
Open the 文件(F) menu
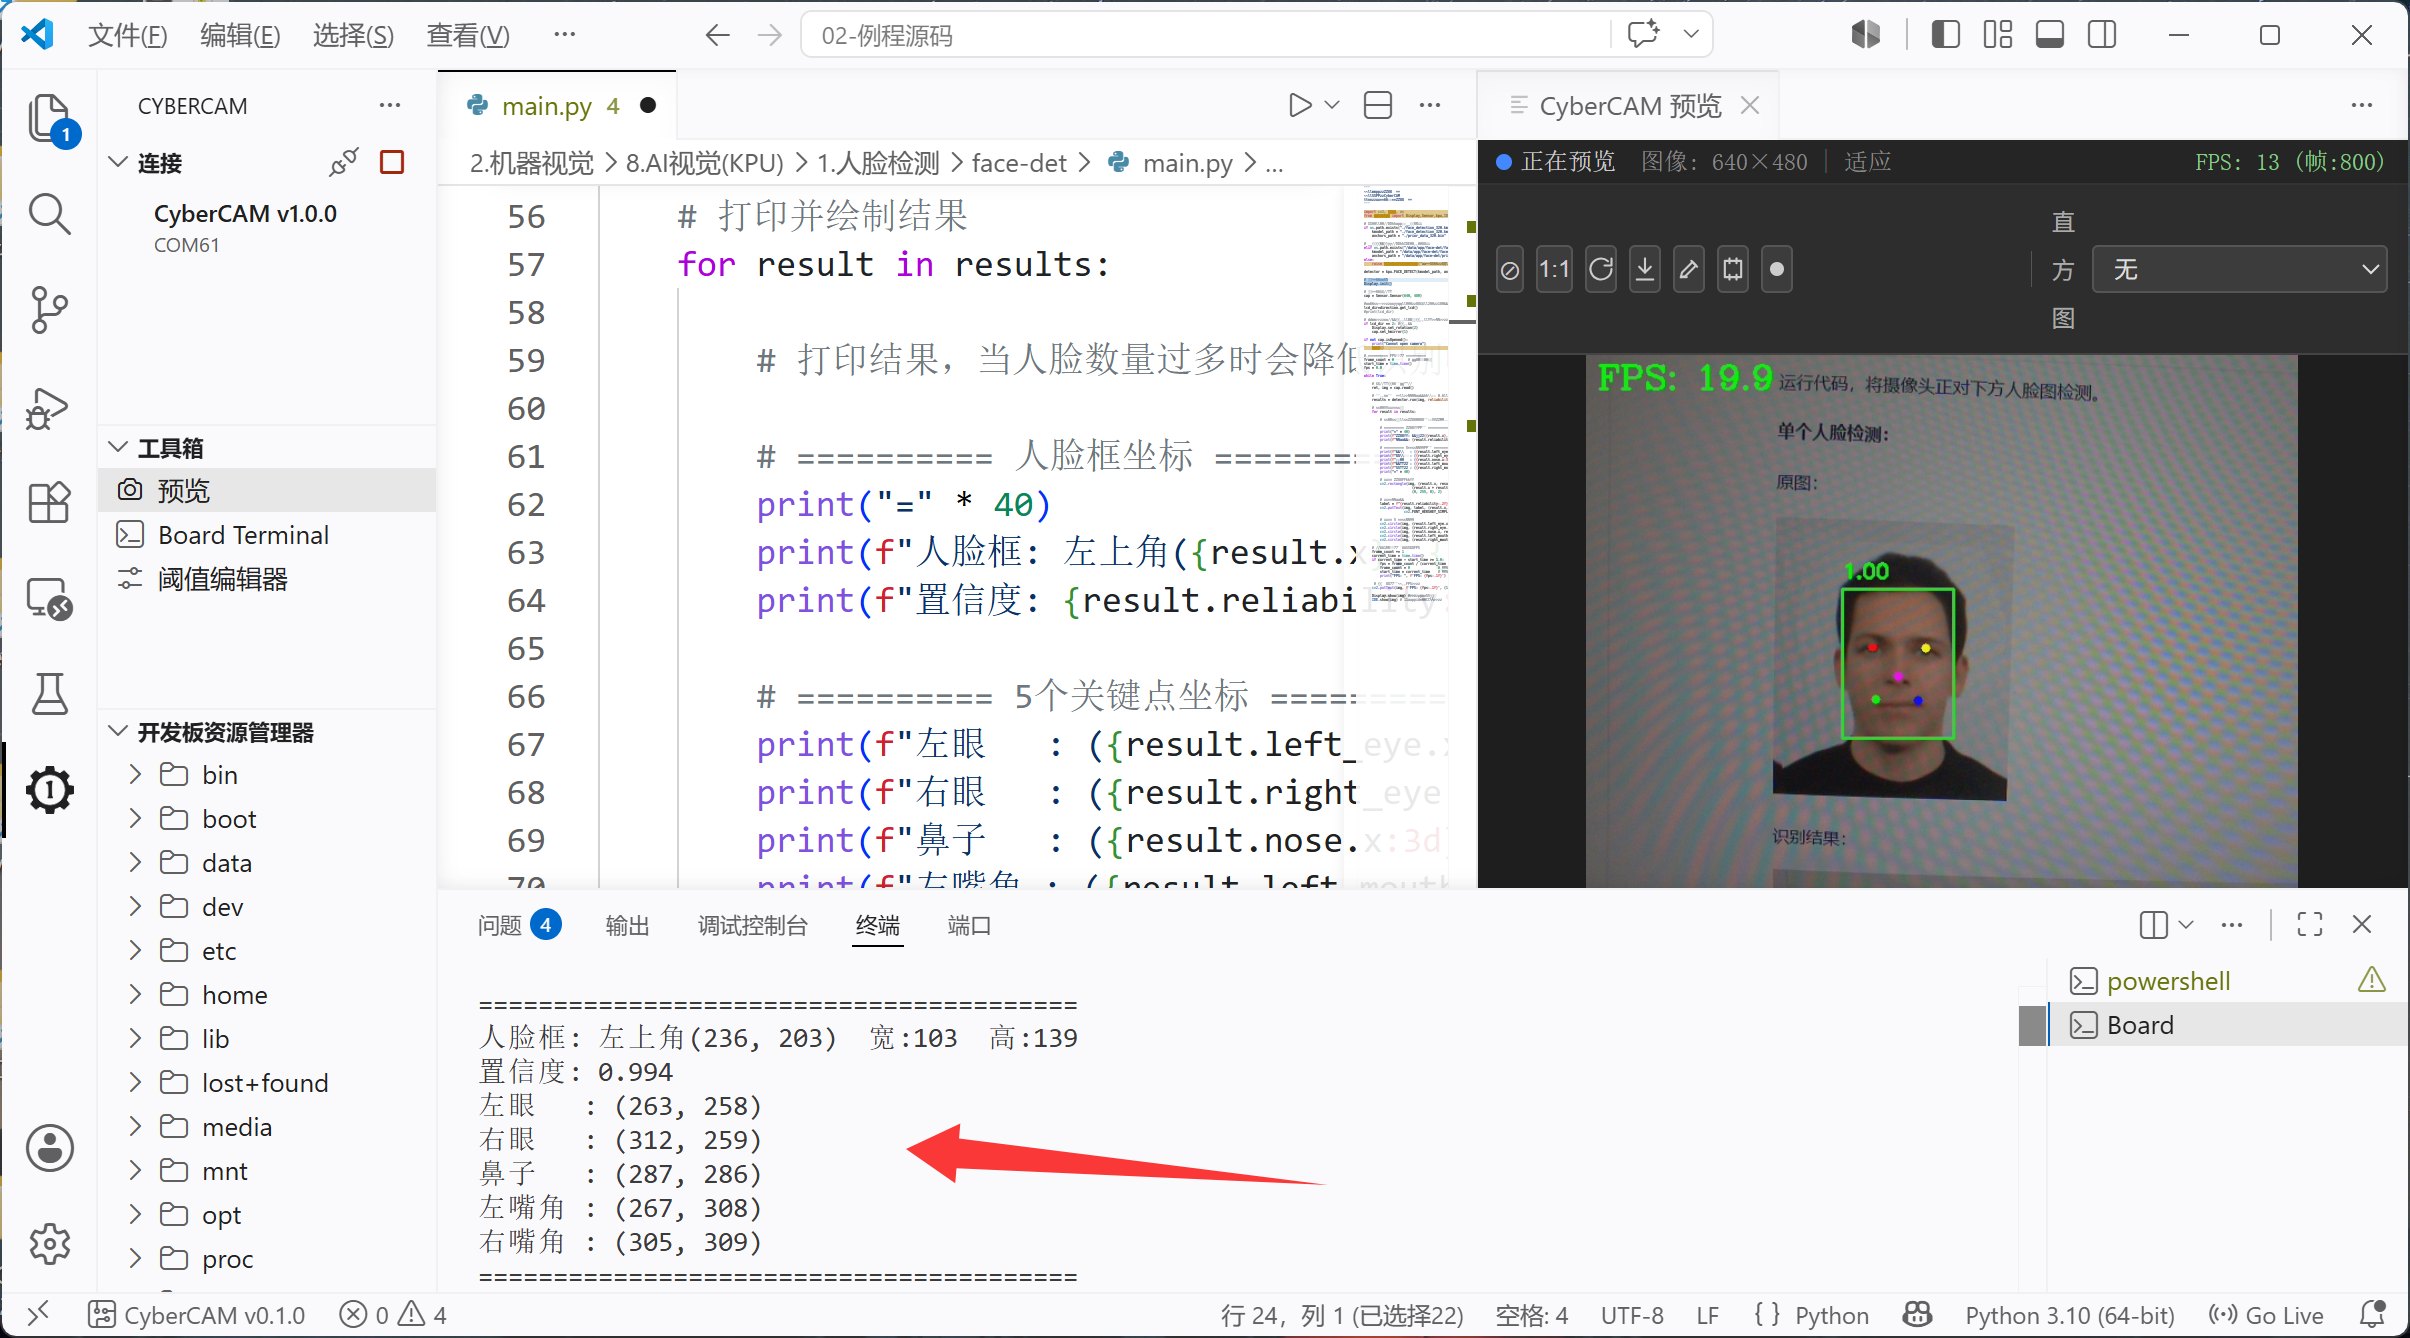pos(127,35)
